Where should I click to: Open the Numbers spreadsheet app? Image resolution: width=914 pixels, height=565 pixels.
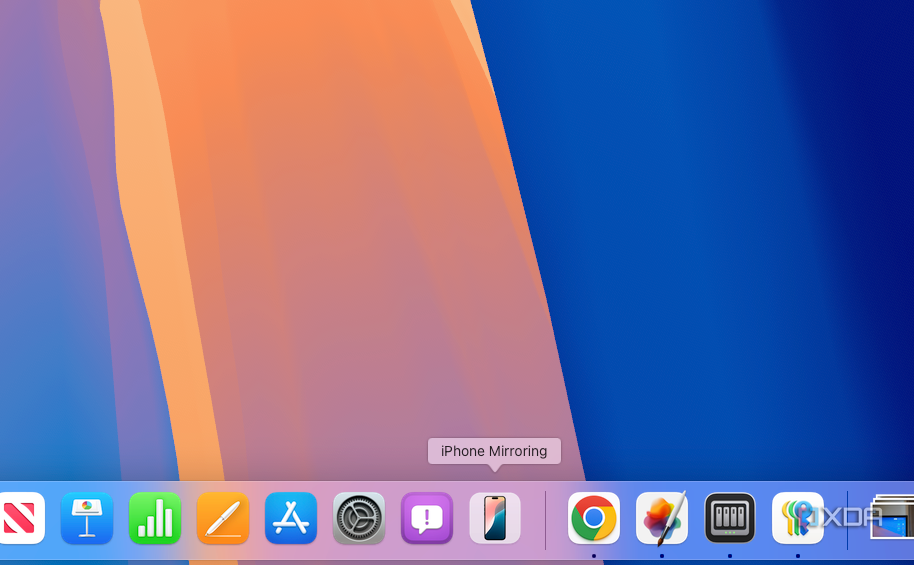pos(155,518)
